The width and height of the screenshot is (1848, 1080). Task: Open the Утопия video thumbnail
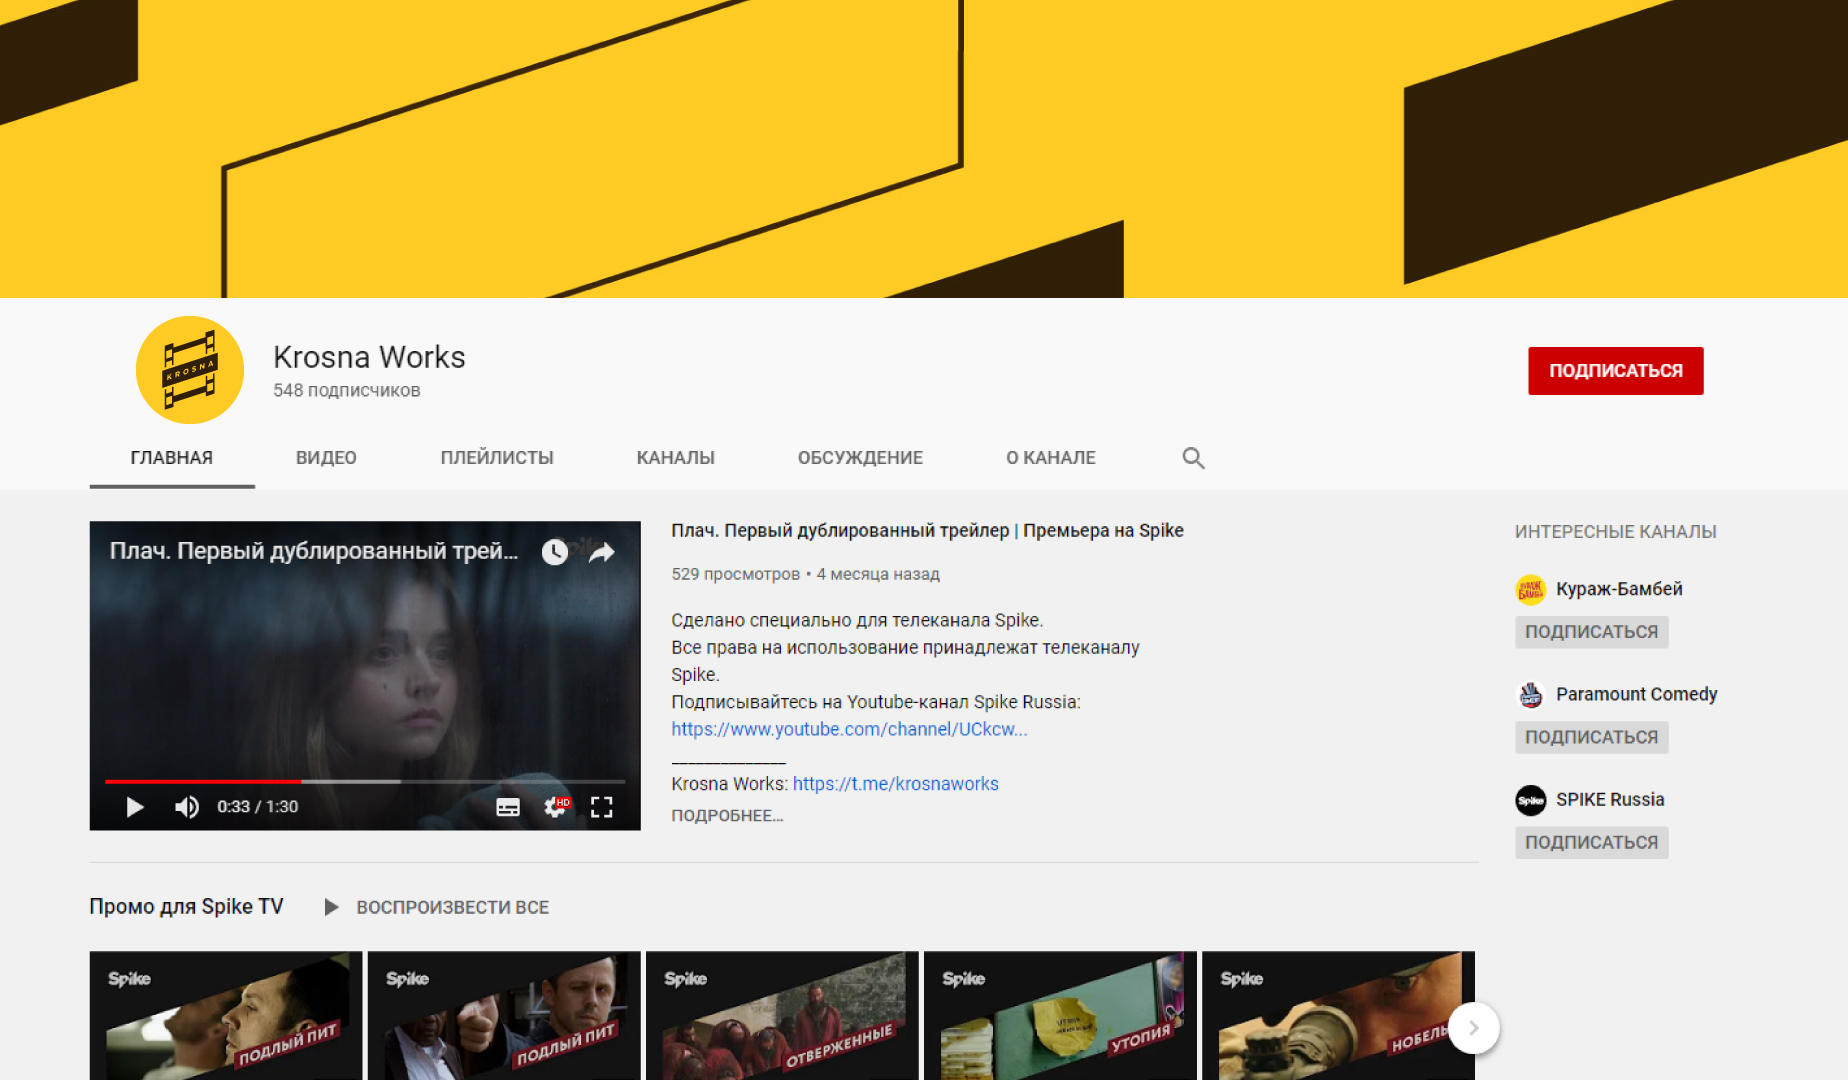click(1060, 1015)
